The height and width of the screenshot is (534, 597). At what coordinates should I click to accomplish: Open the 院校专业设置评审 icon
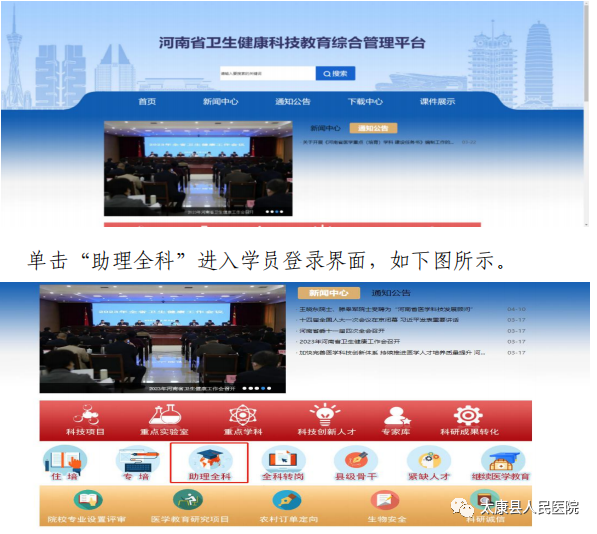[x=88, y=500]
